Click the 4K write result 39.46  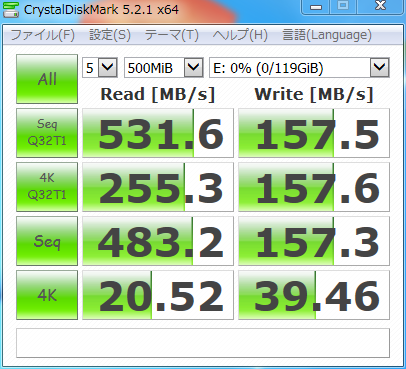(314, 295)
